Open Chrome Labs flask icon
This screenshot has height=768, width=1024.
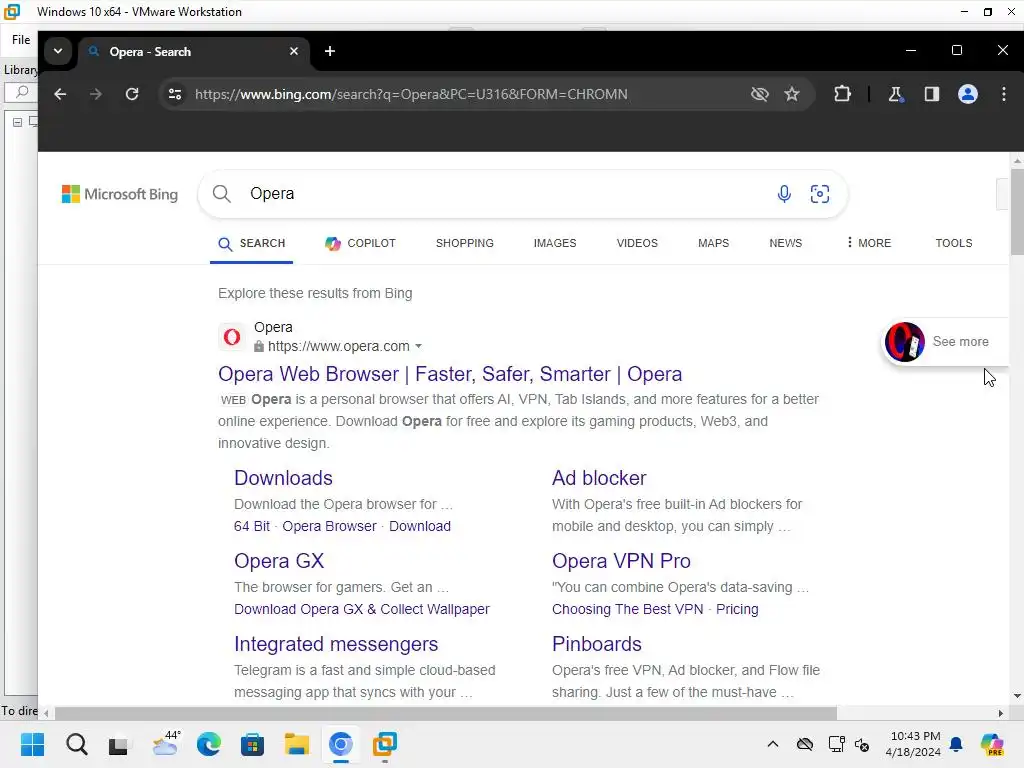click(895, 94)
